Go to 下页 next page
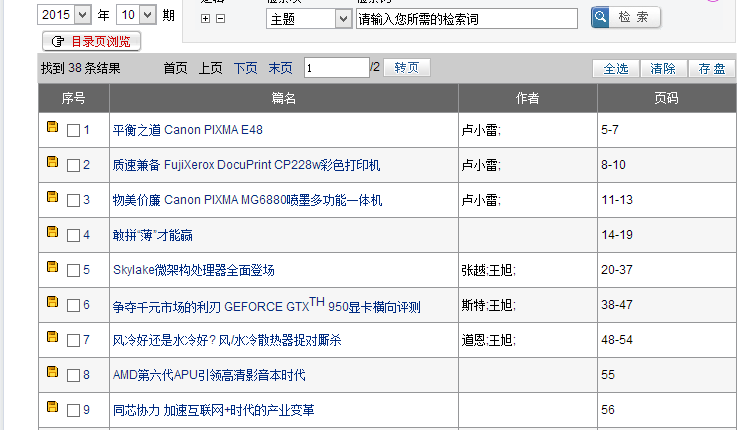 tap(246, 68)
